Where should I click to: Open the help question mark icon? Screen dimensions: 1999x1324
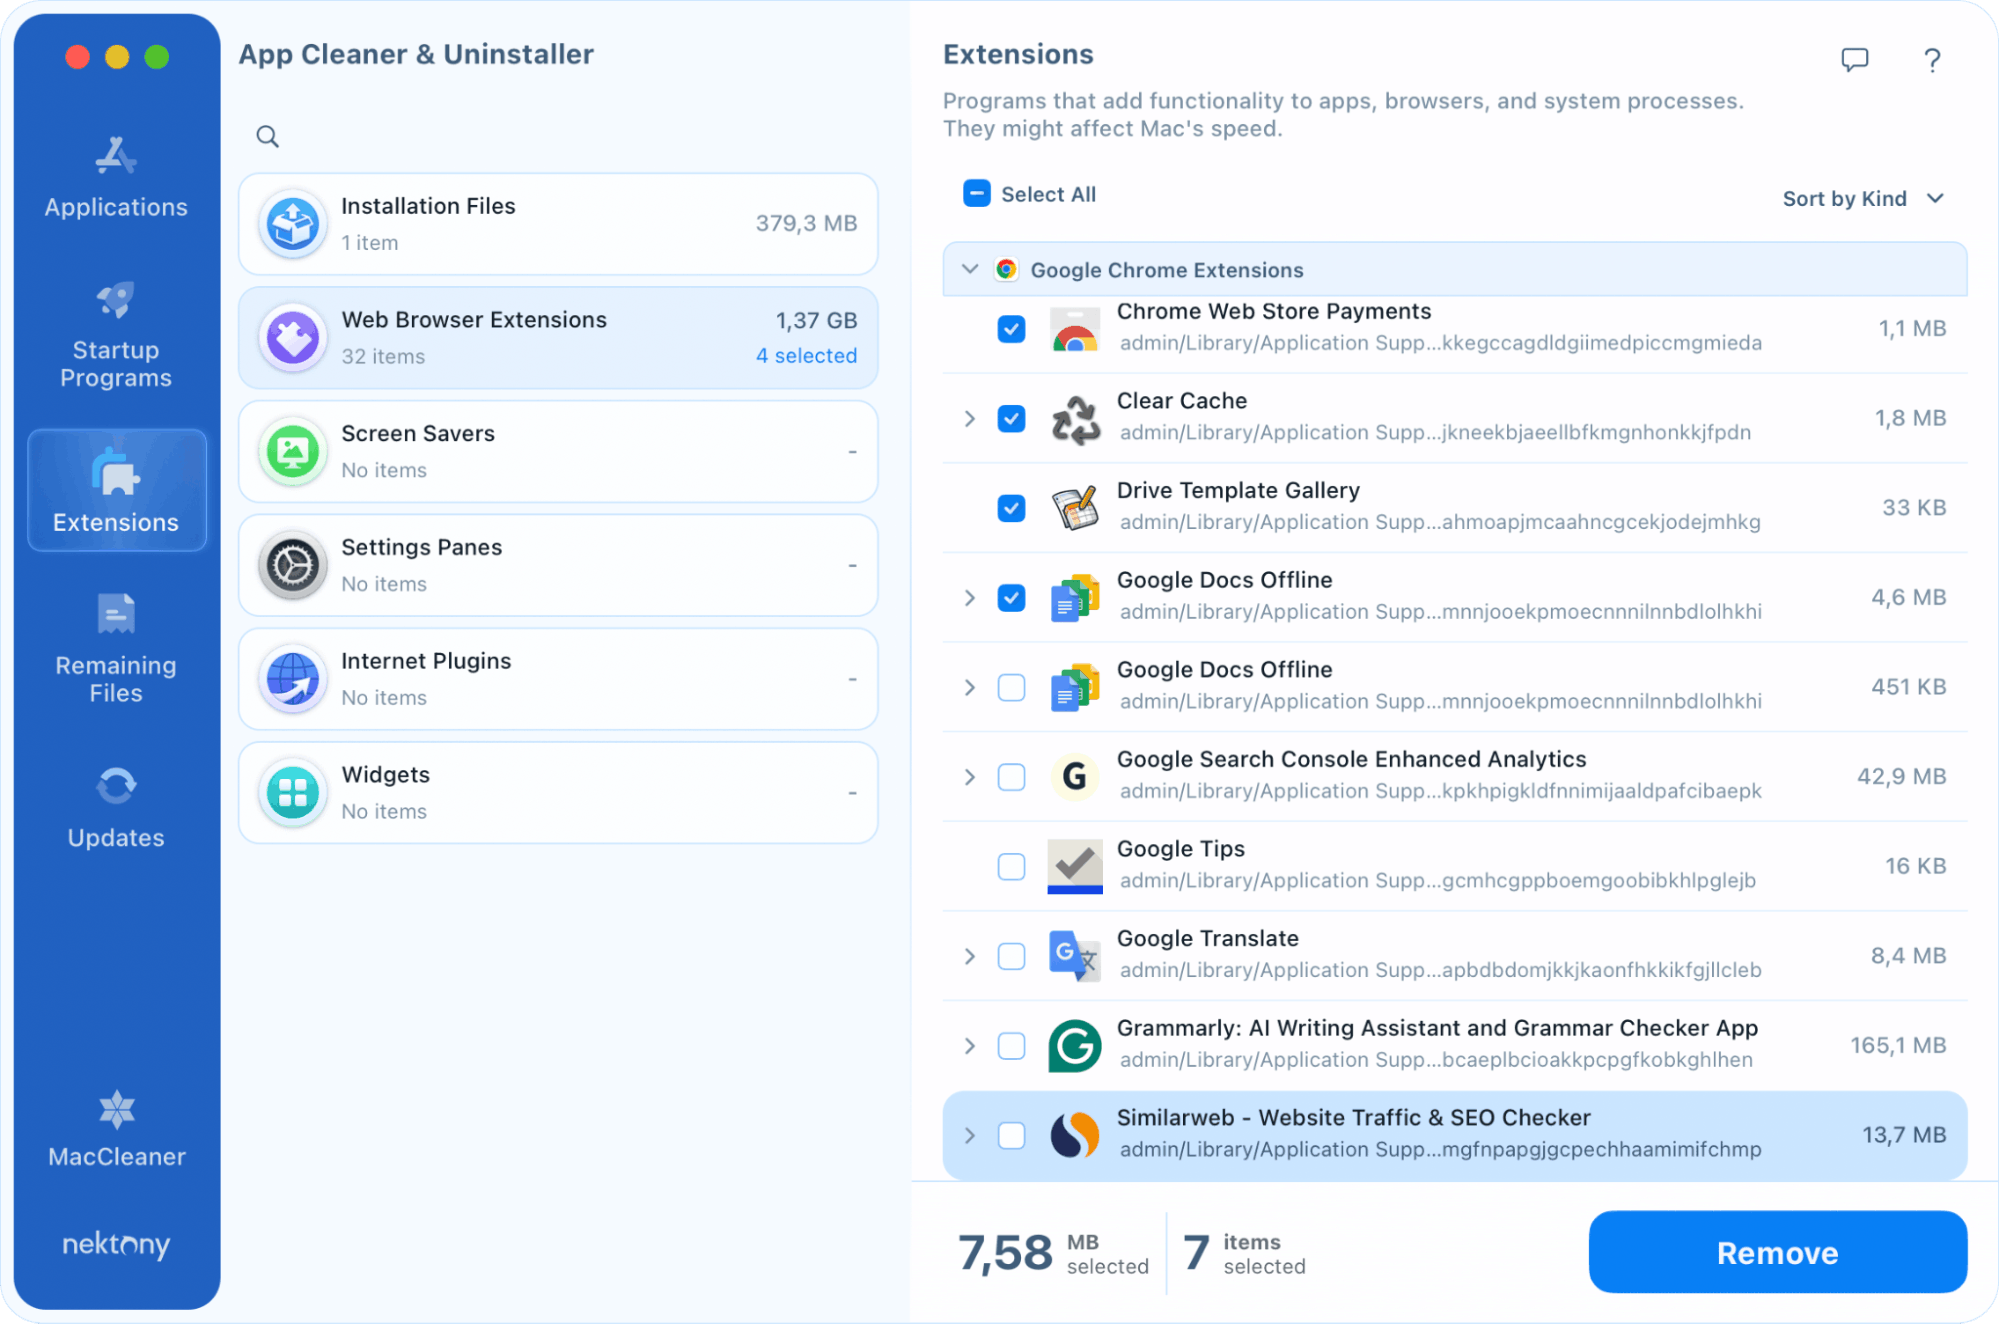click(1931, 60)
